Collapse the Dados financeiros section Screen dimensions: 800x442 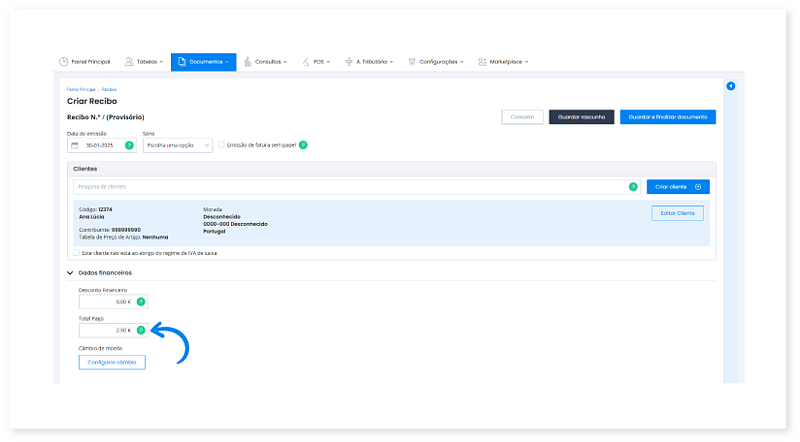(70, 272)
